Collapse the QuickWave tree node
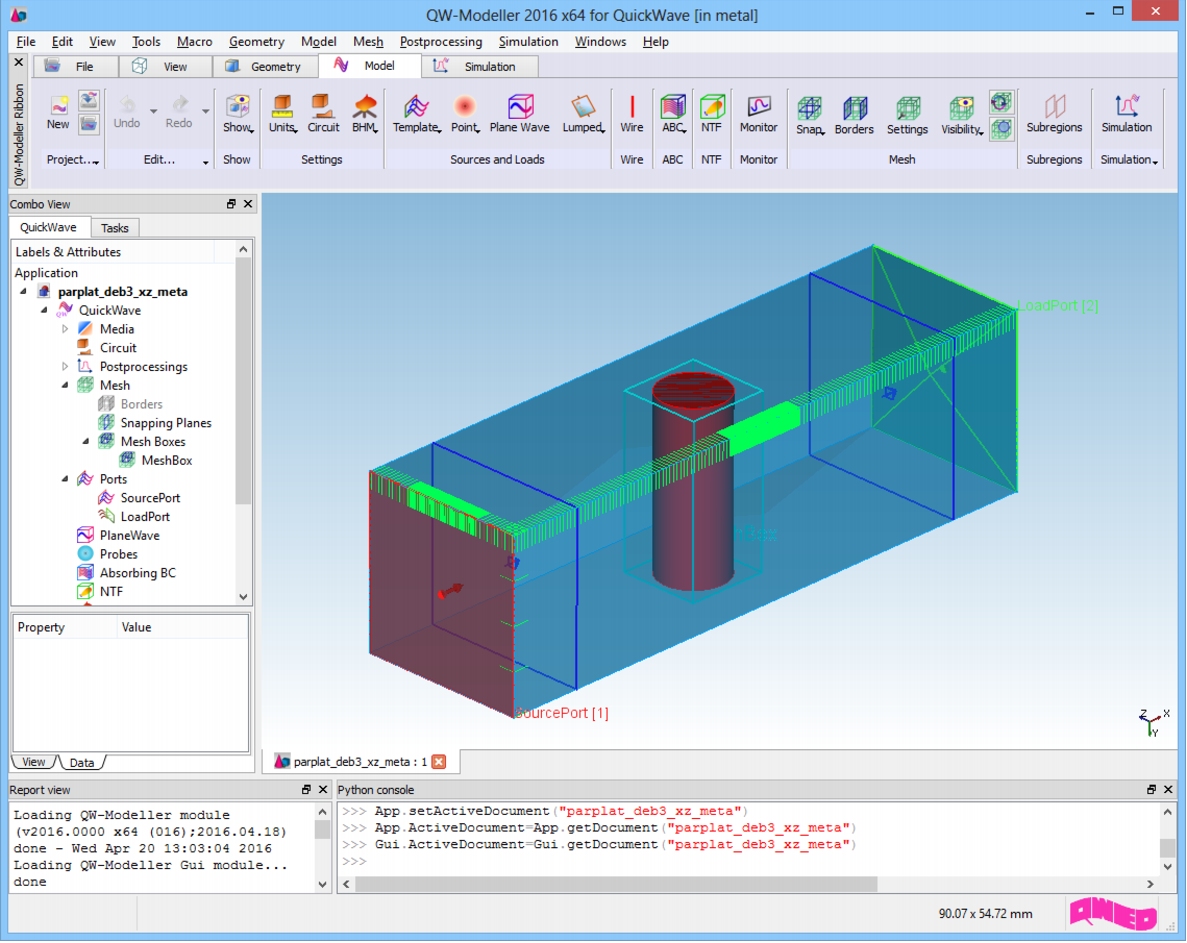 coord(44,310)
